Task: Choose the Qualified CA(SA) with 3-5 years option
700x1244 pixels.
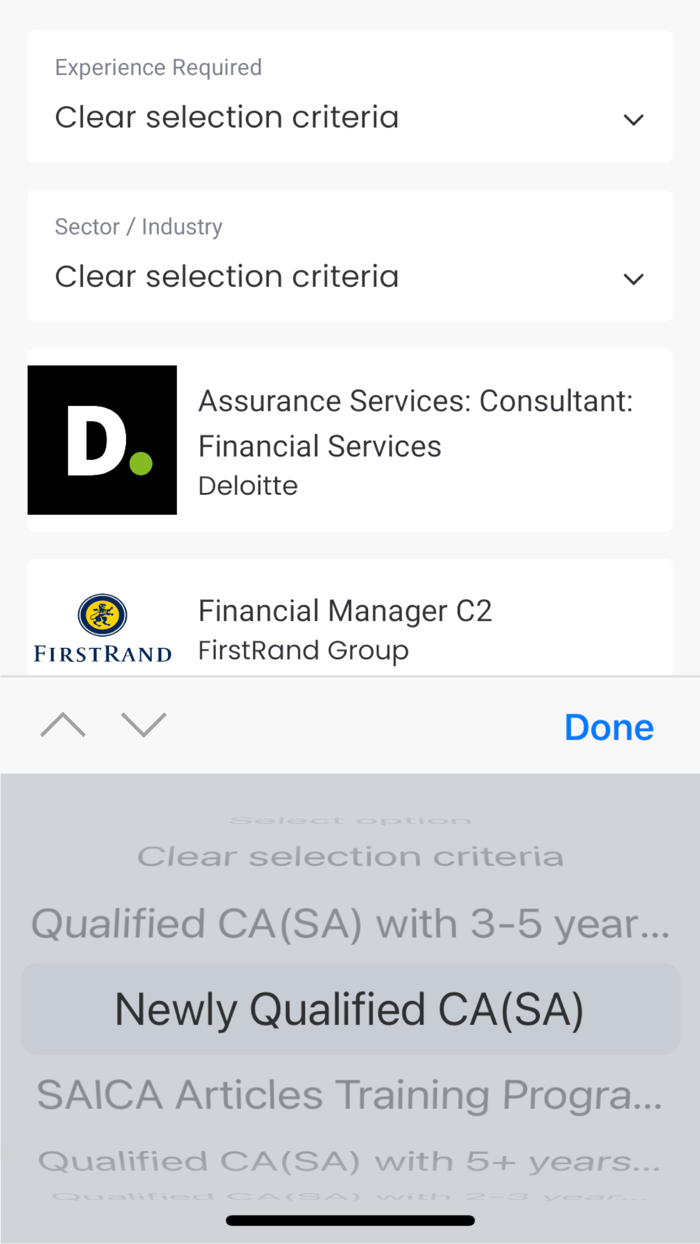Action: pyautogui.click(x=349, y=924)
